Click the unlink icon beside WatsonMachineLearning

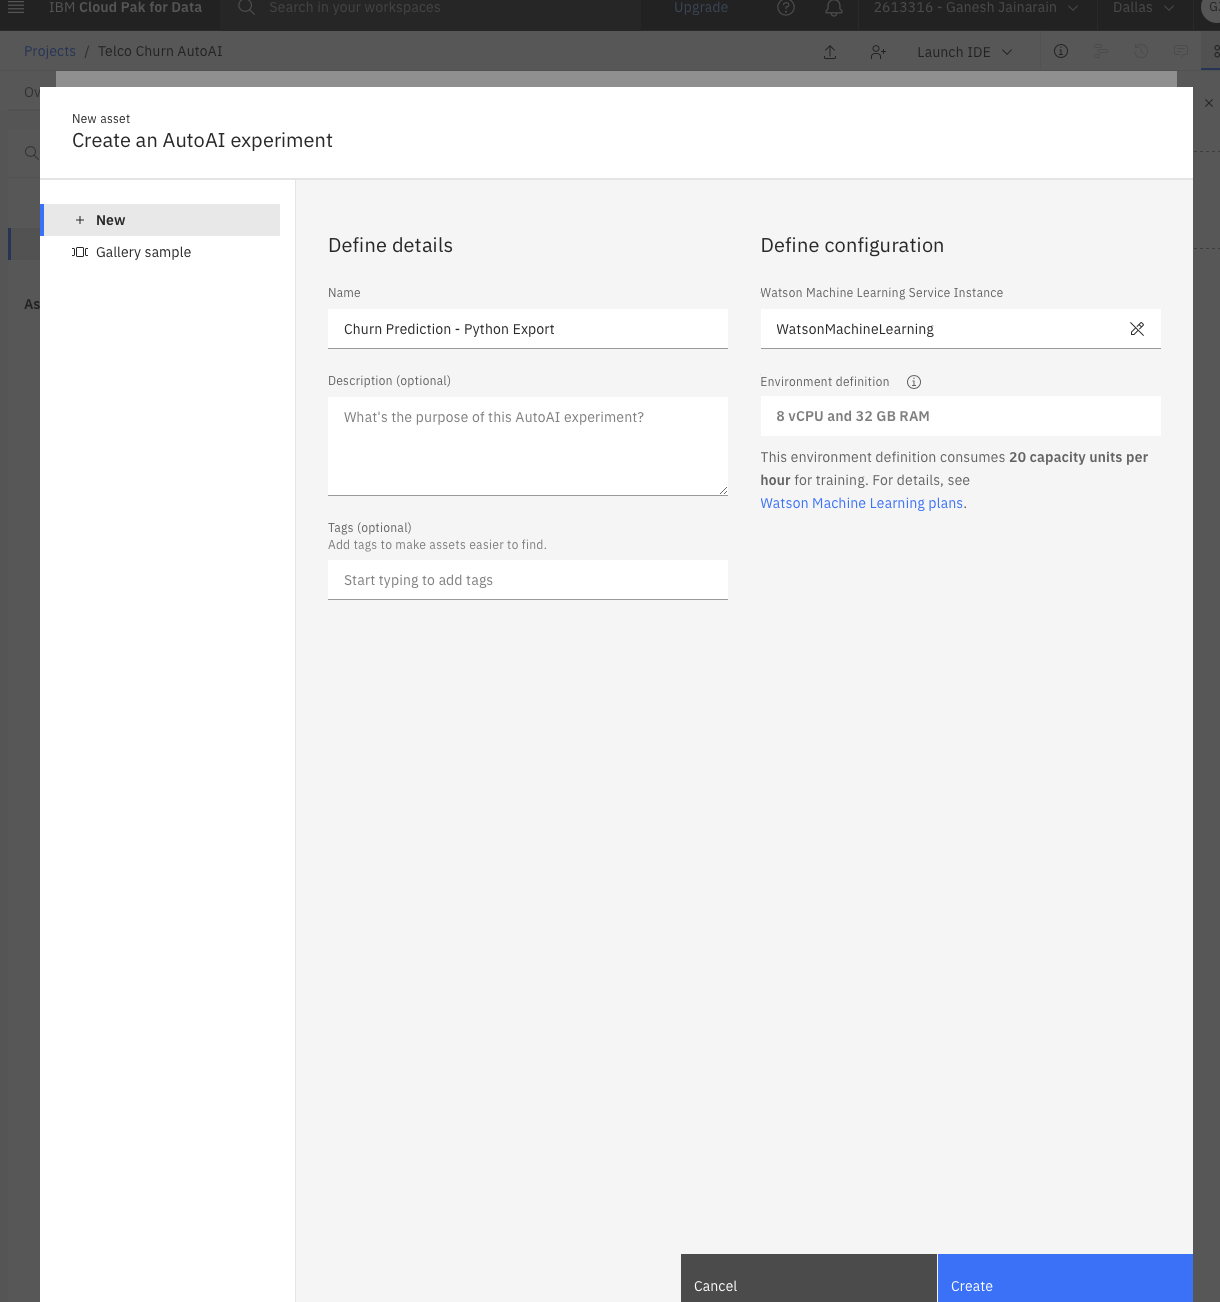[1137, 329]
